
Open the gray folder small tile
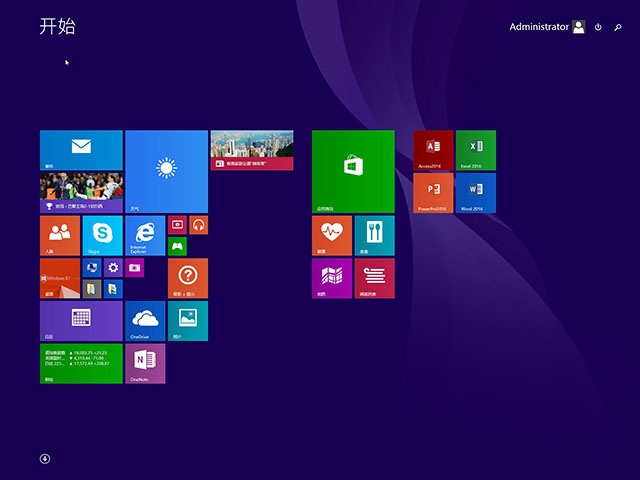coord(92,289)
